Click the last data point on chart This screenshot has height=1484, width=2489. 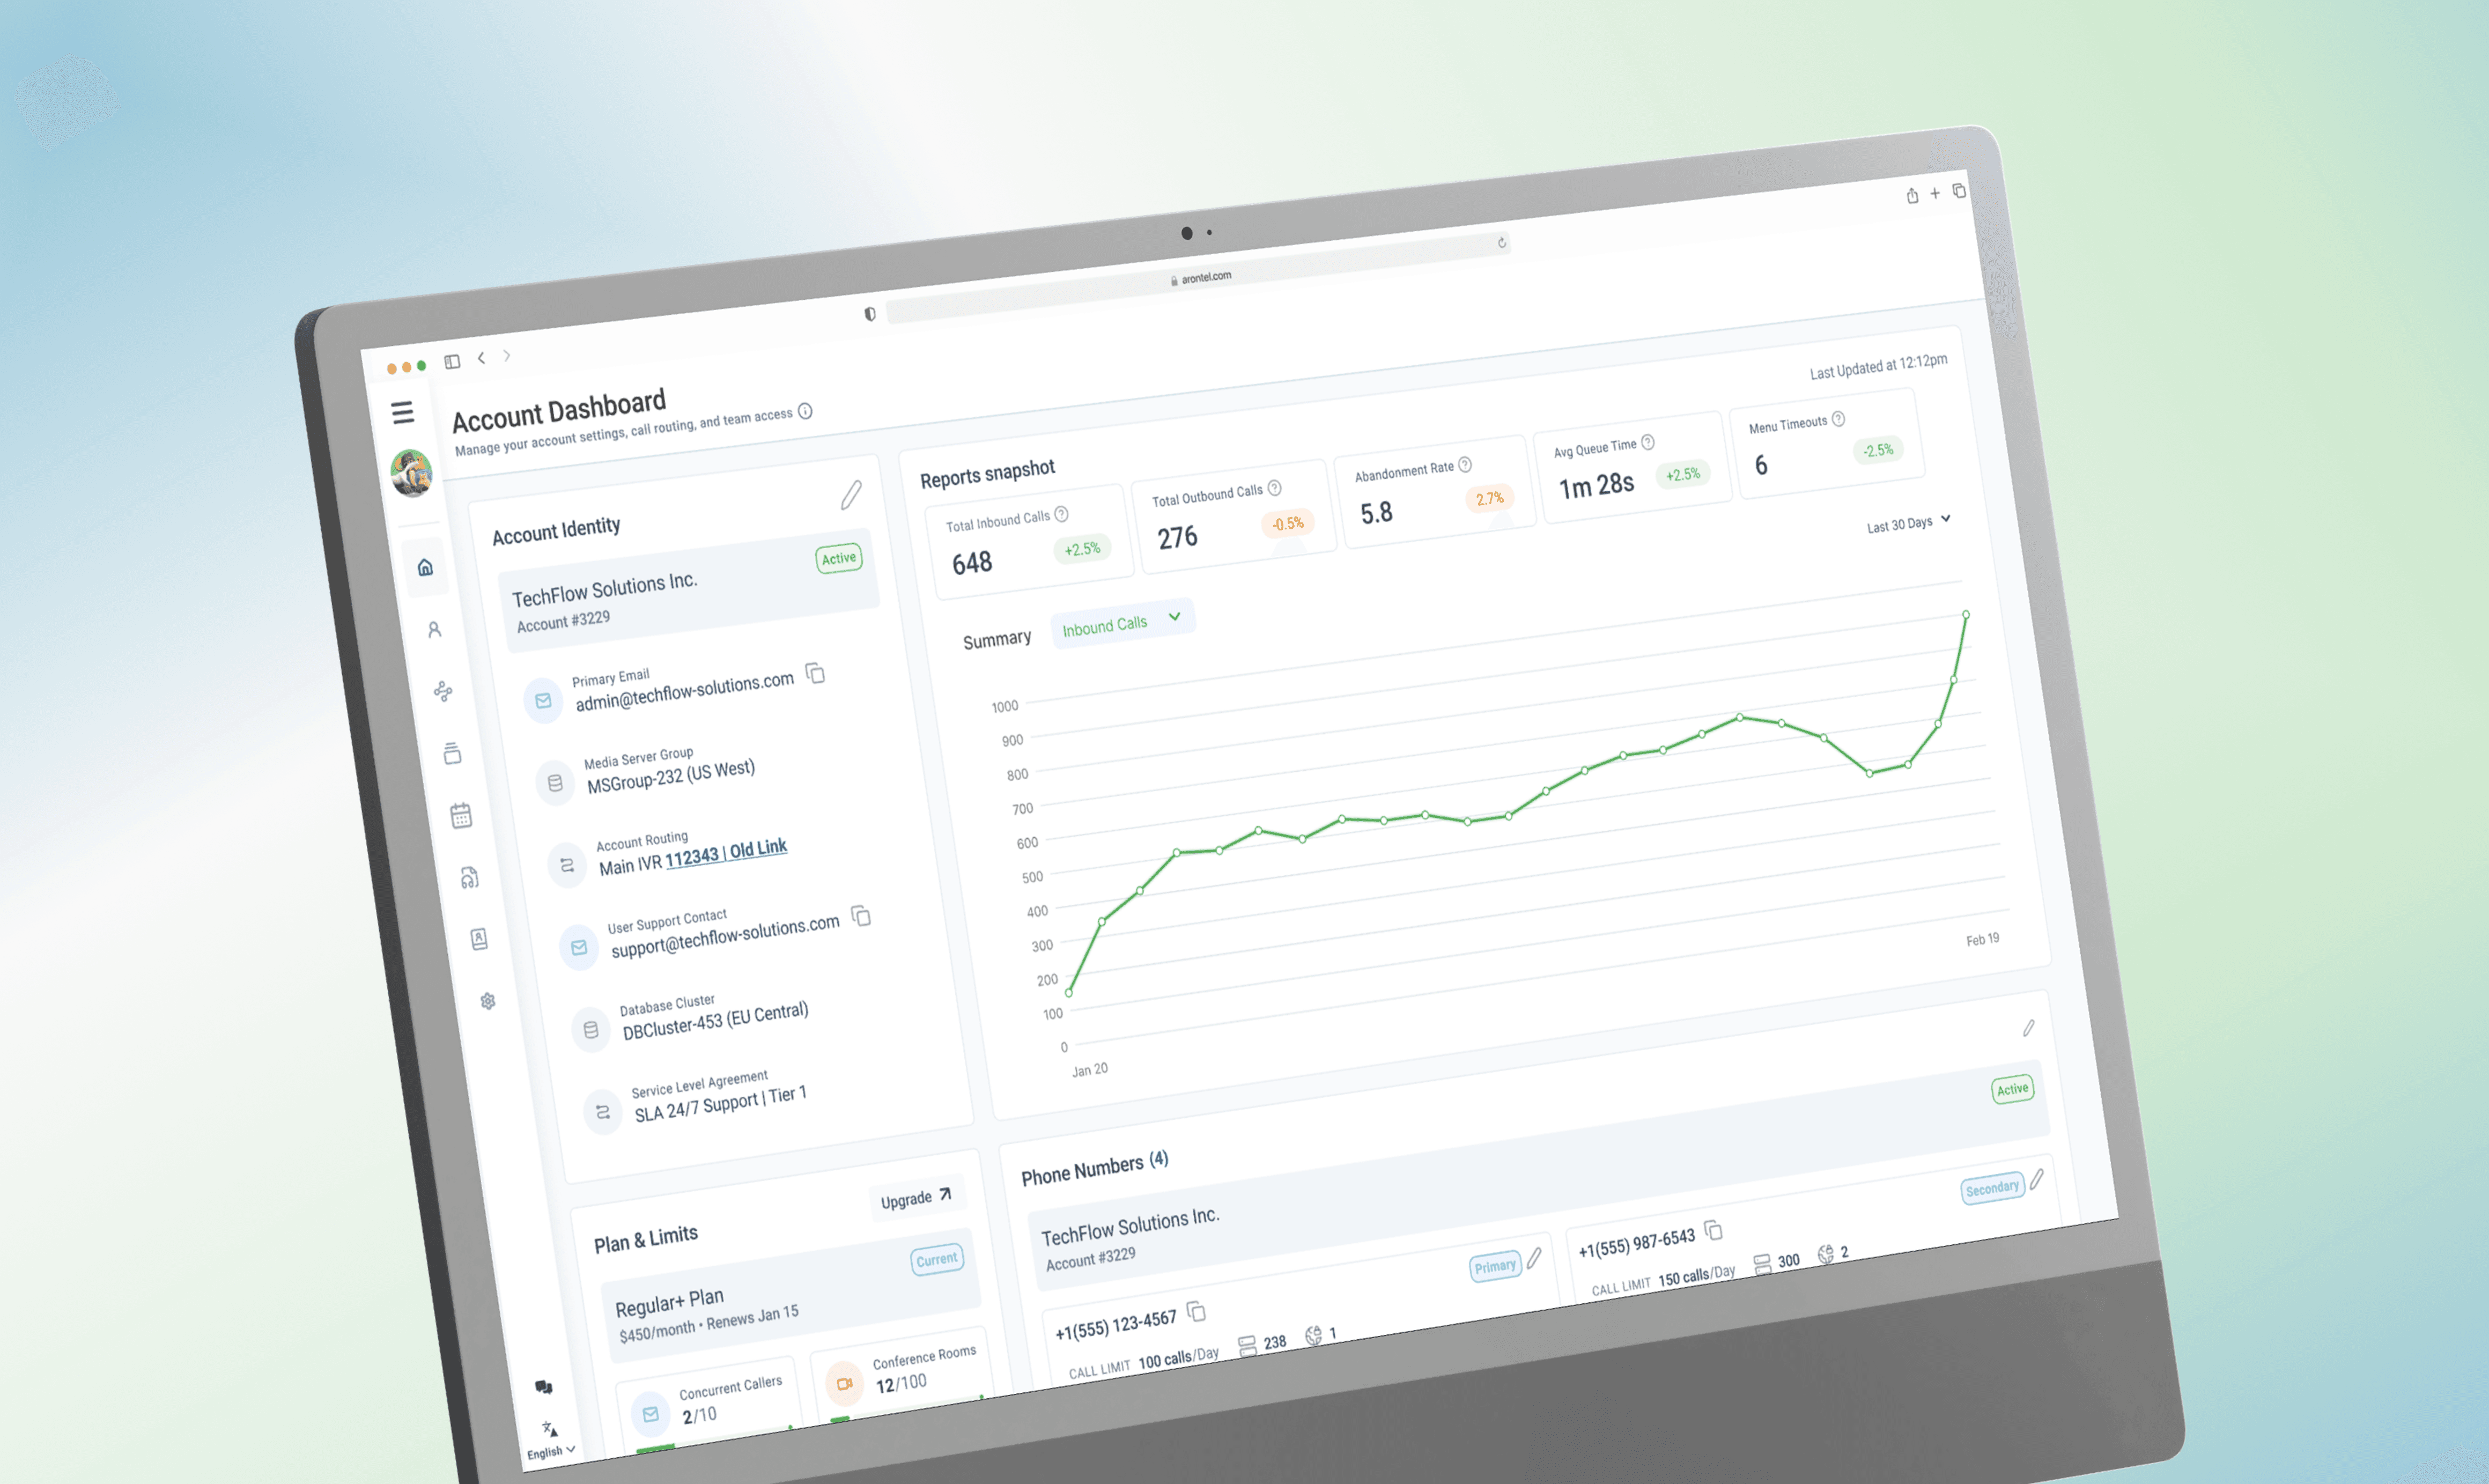pyautogui.click(x=1966, y=614)
